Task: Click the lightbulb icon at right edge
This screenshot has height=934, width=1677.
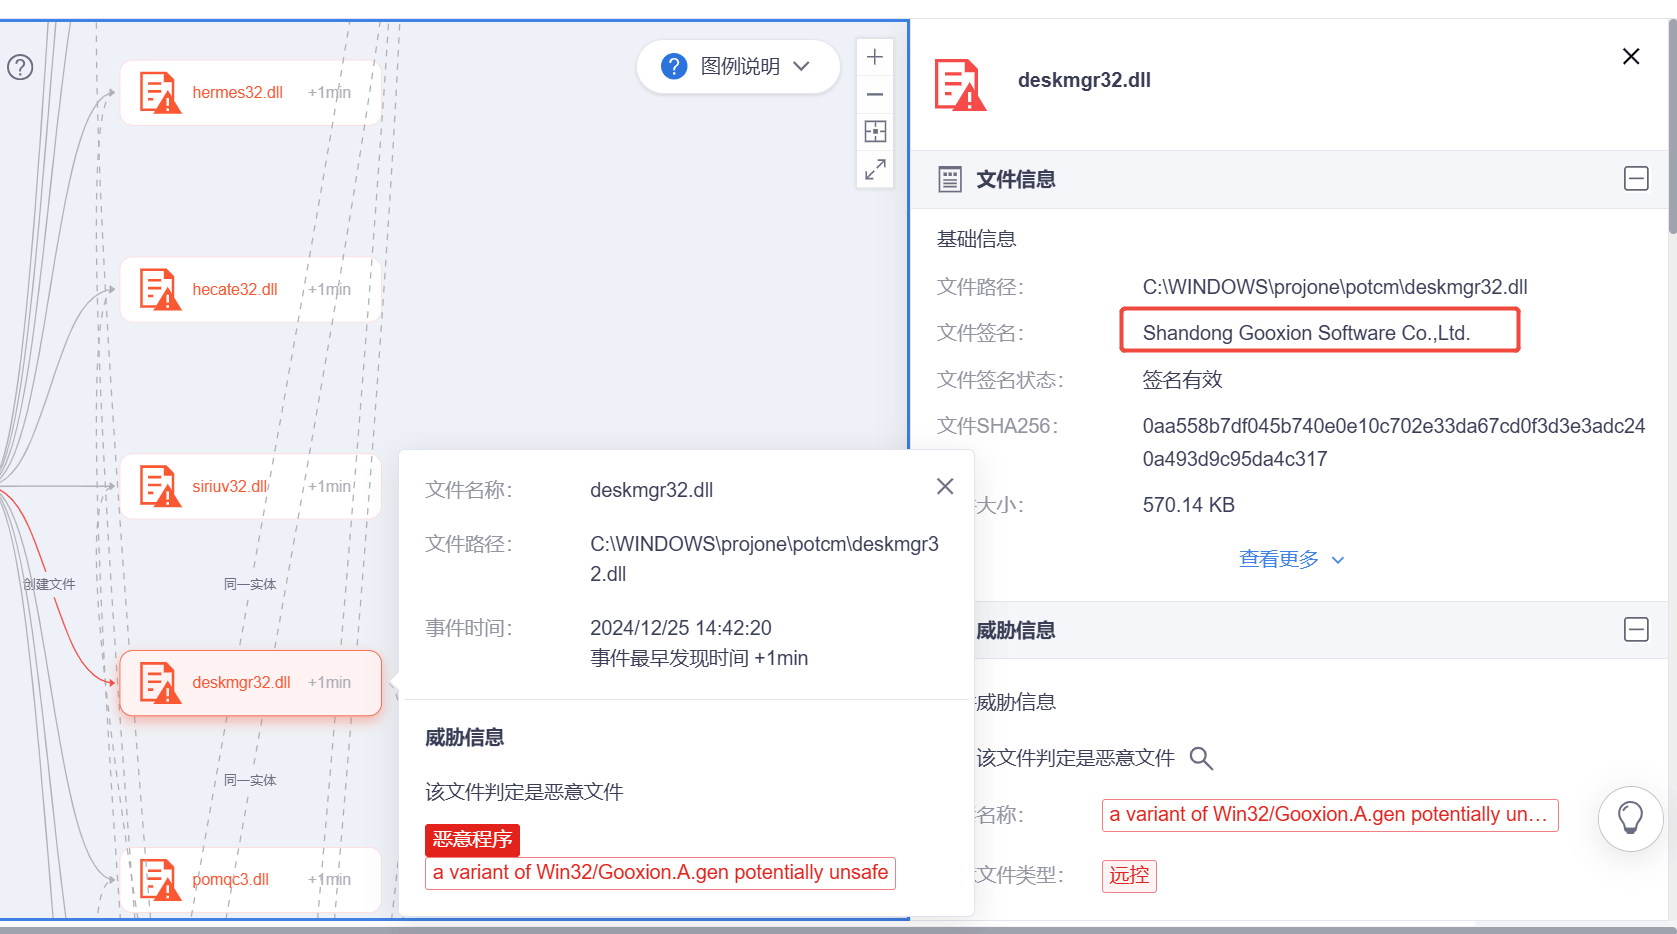Action: click(x=1631, y=818)
